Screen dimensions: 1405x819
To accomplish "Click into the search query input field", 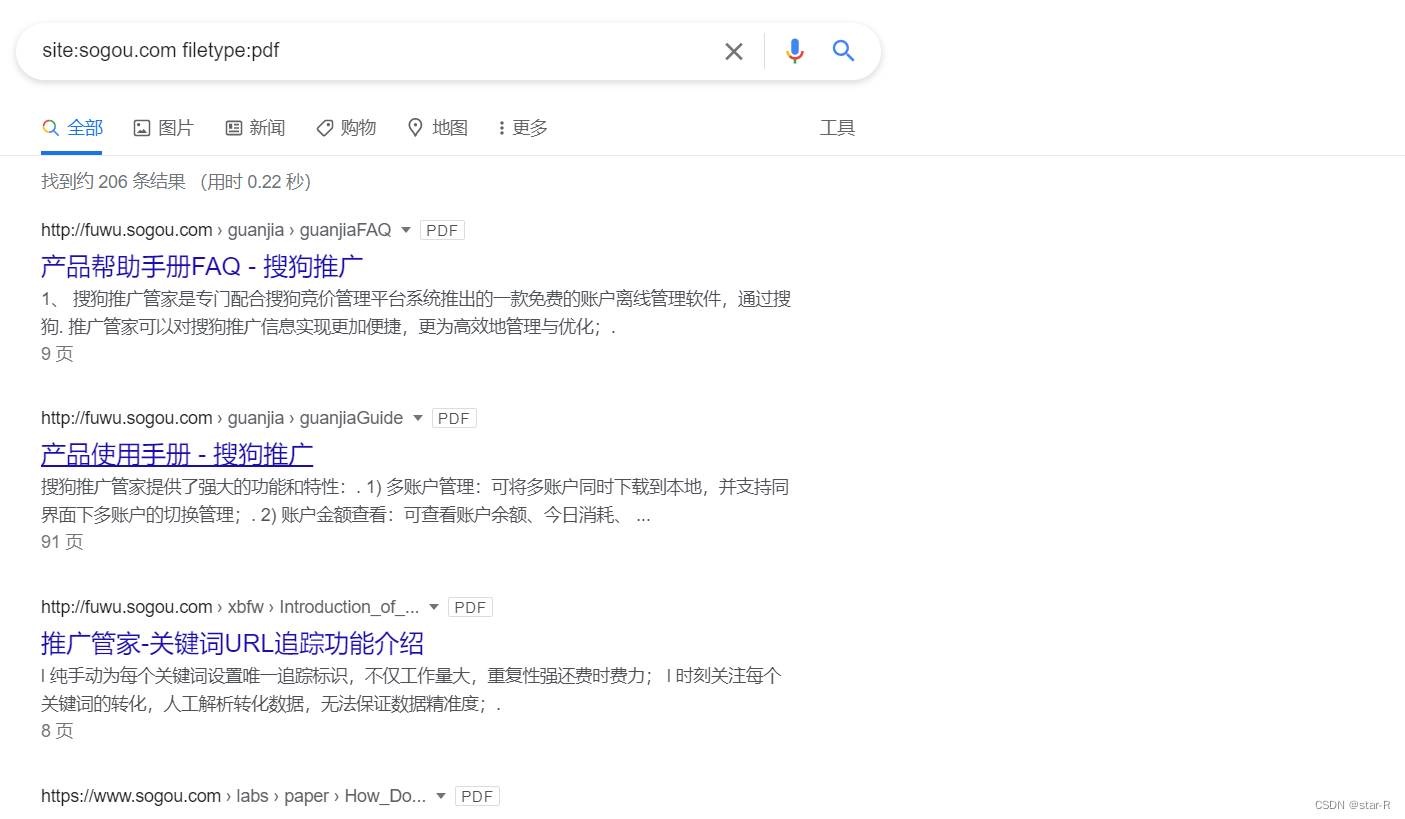I will click(375, 51).
